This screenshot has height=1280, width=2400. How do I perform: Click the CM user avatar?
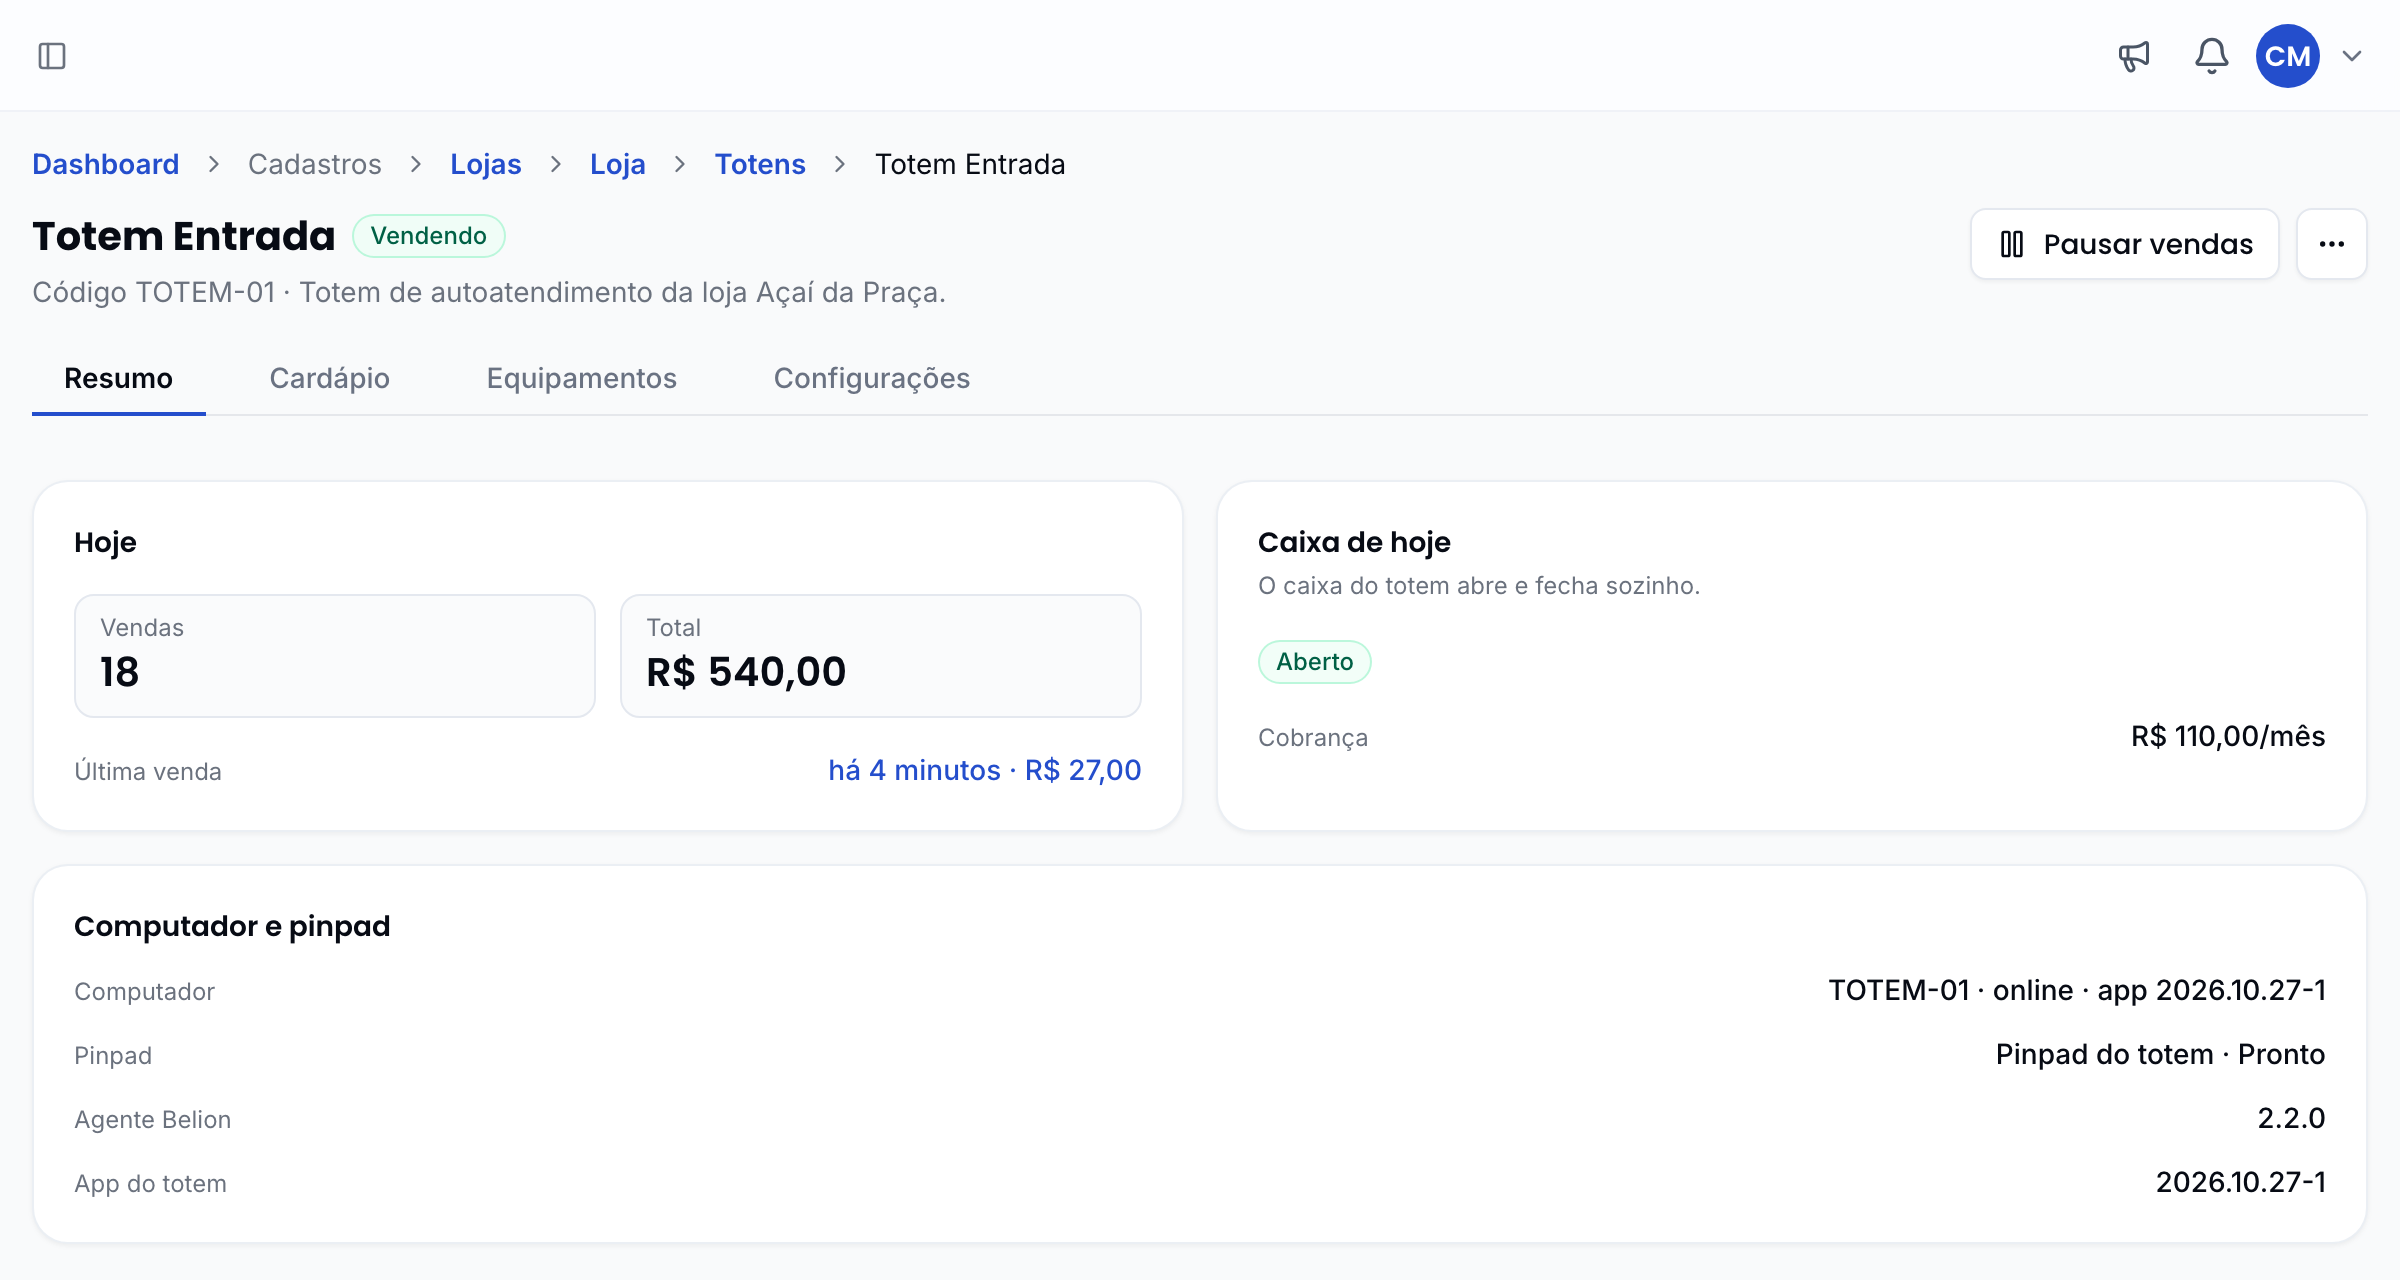(x=2287, y=56)
